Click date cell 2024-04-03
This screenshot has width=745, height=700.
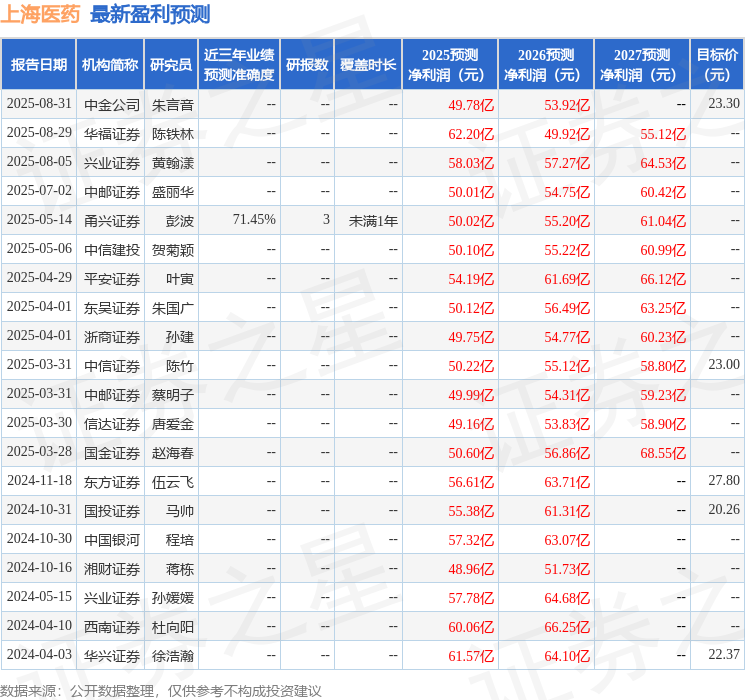pos(39,654)
